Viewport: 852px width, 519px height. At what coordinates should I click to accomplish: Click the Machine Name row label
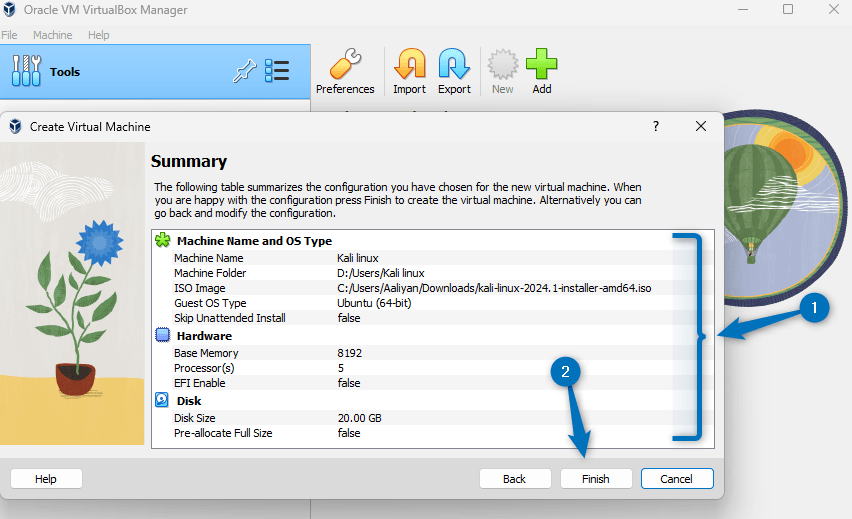click(x=209, y=258)
